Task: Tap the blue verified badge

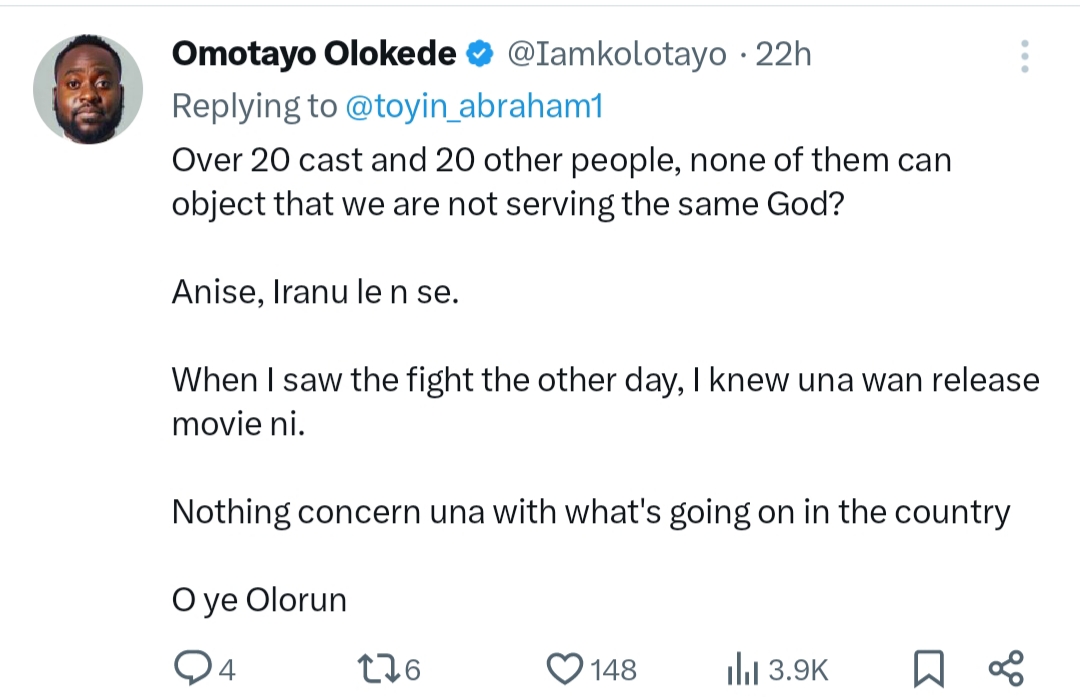Action: coord(481,55)
